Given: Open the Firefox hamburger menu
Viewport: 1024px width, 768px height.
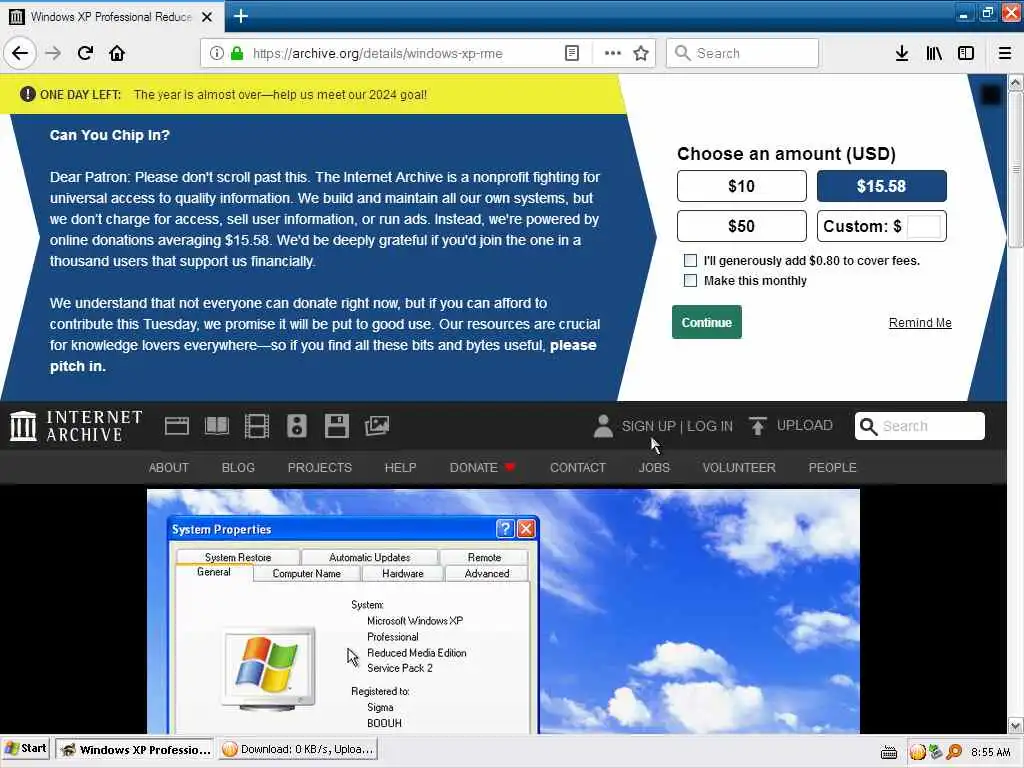Looking at the screenshot, I should (1005, 53).
